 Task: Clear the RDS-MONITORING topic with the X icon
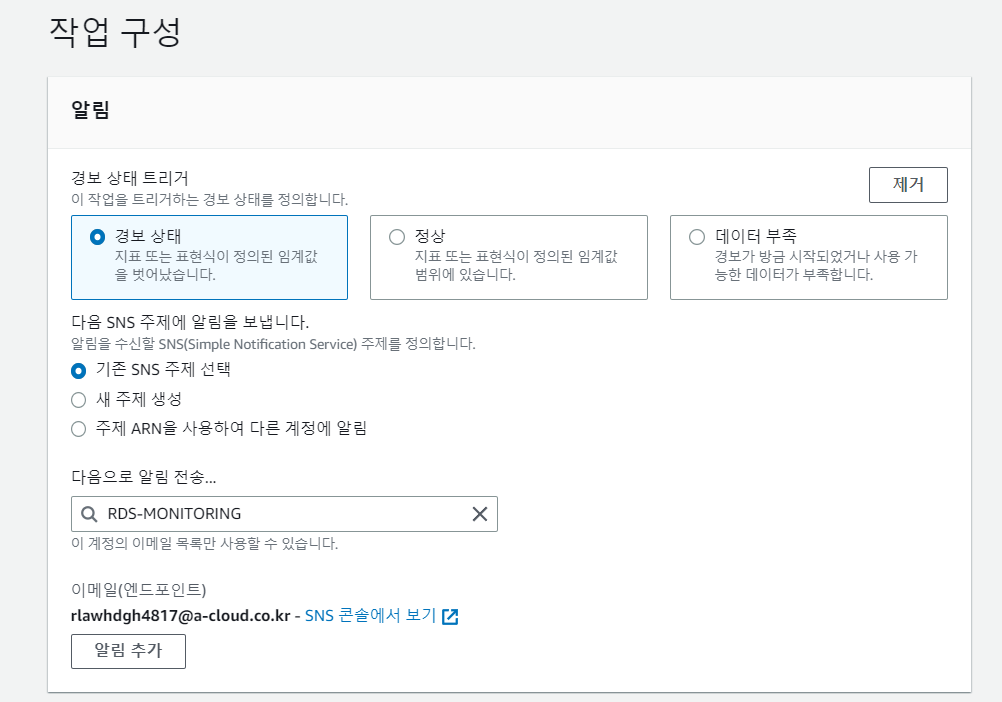point(480,514)
